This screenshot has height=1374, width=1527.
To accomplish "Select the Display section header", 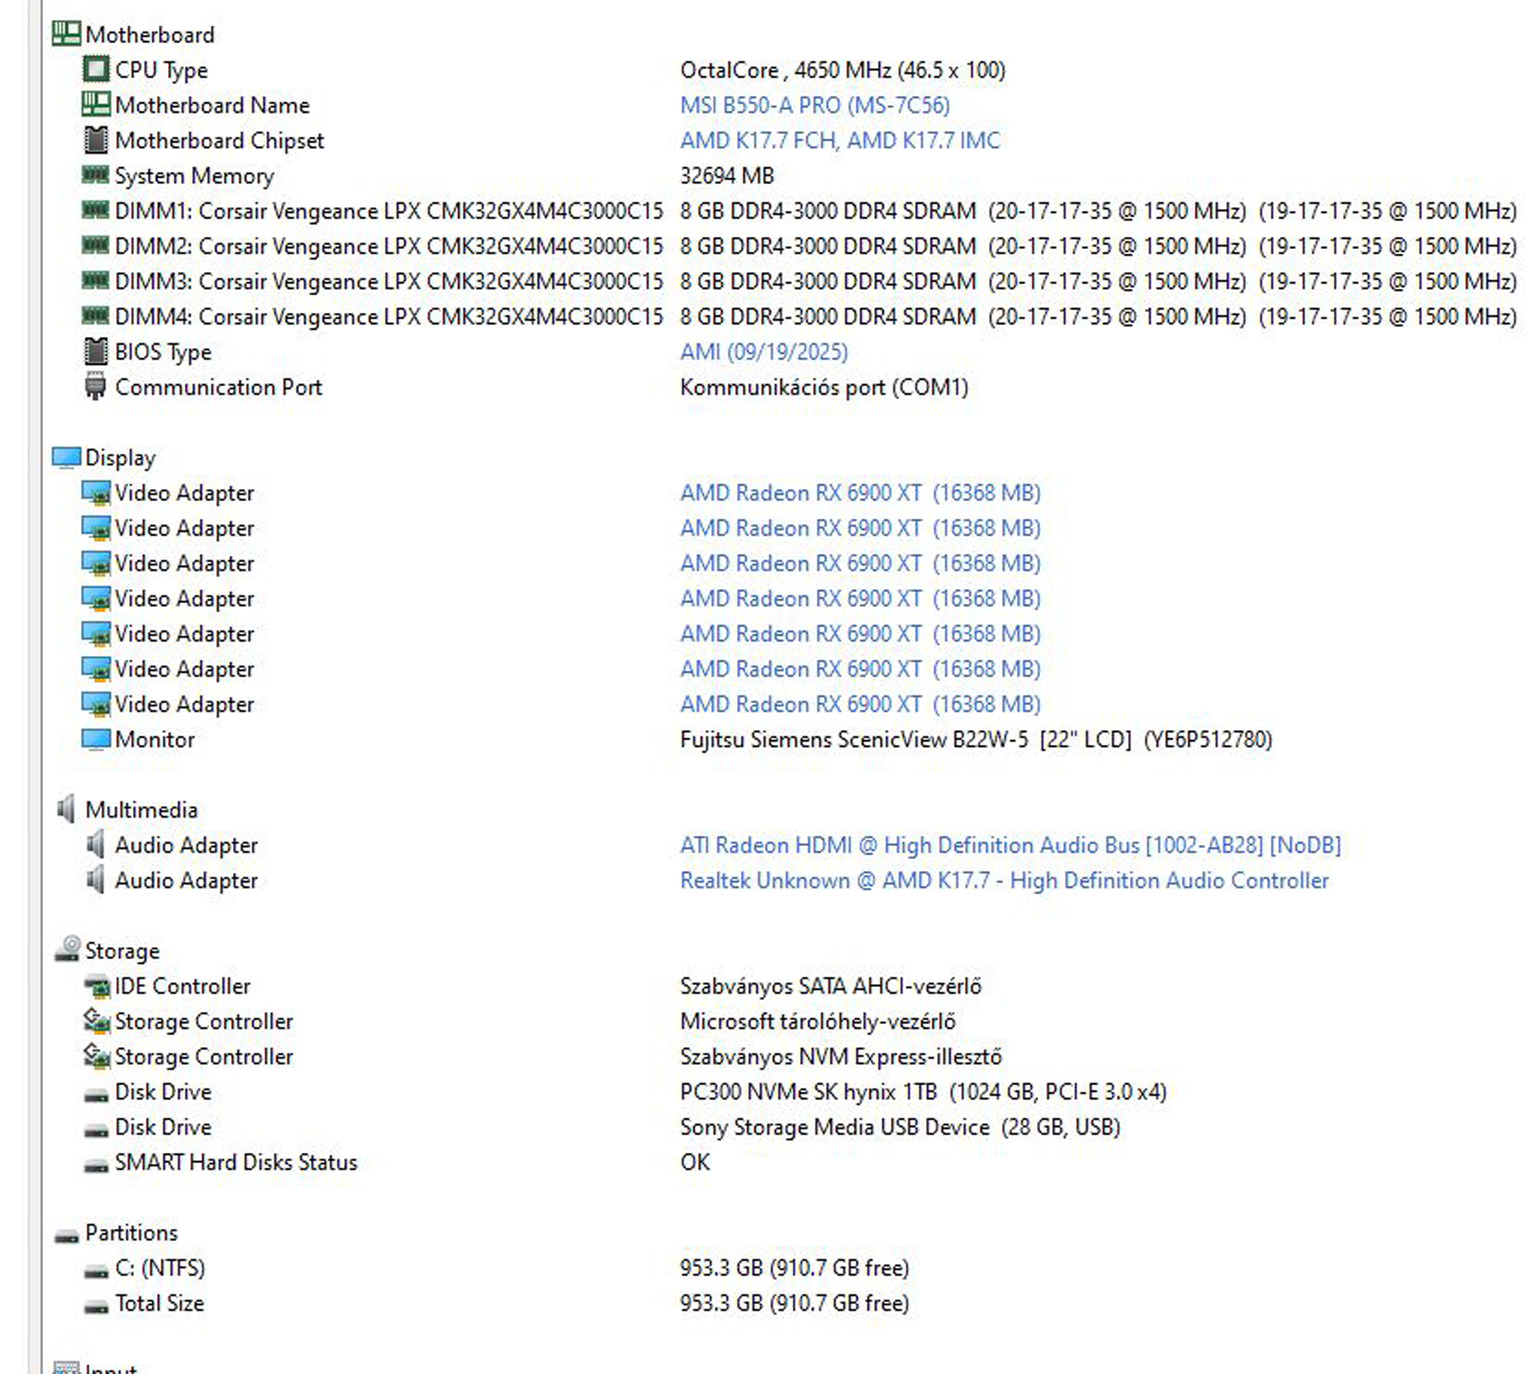I will tap(120, 457).
